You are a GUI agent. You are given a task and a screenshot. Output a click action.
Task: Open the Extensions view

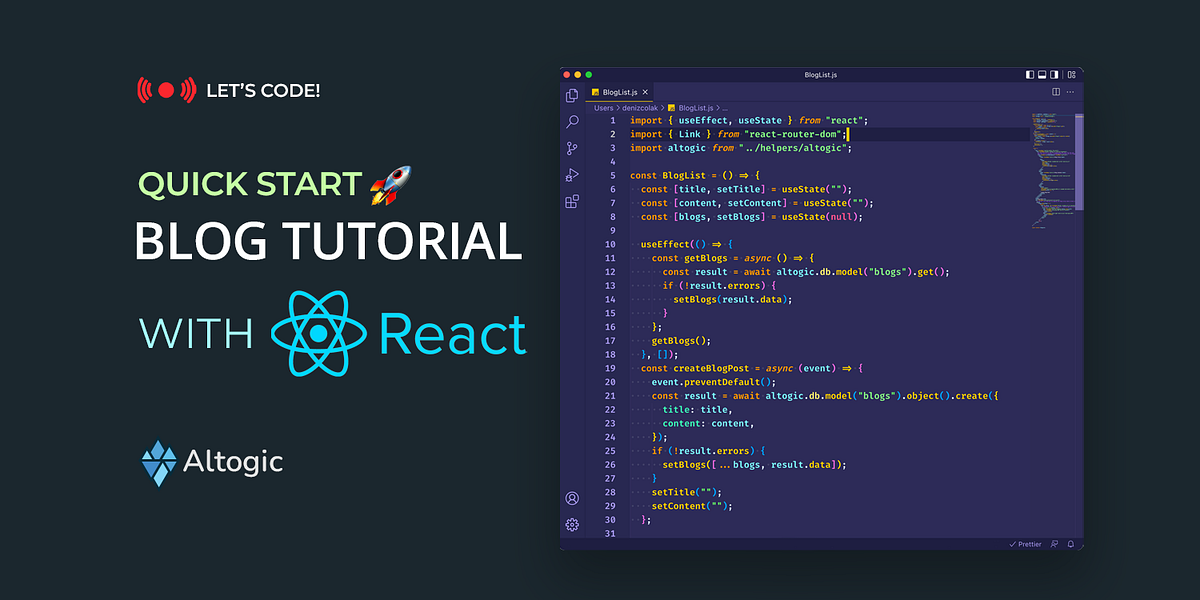[x=572, y=201]
